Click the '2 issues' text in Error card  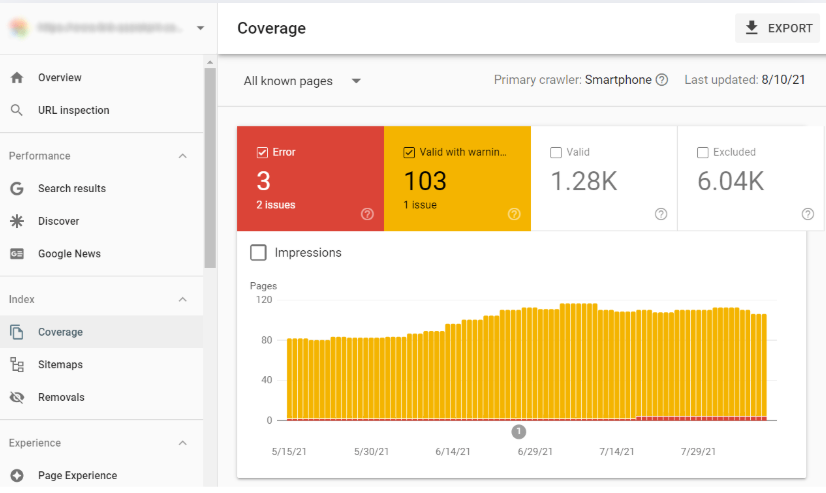click(x=276, y=205)
